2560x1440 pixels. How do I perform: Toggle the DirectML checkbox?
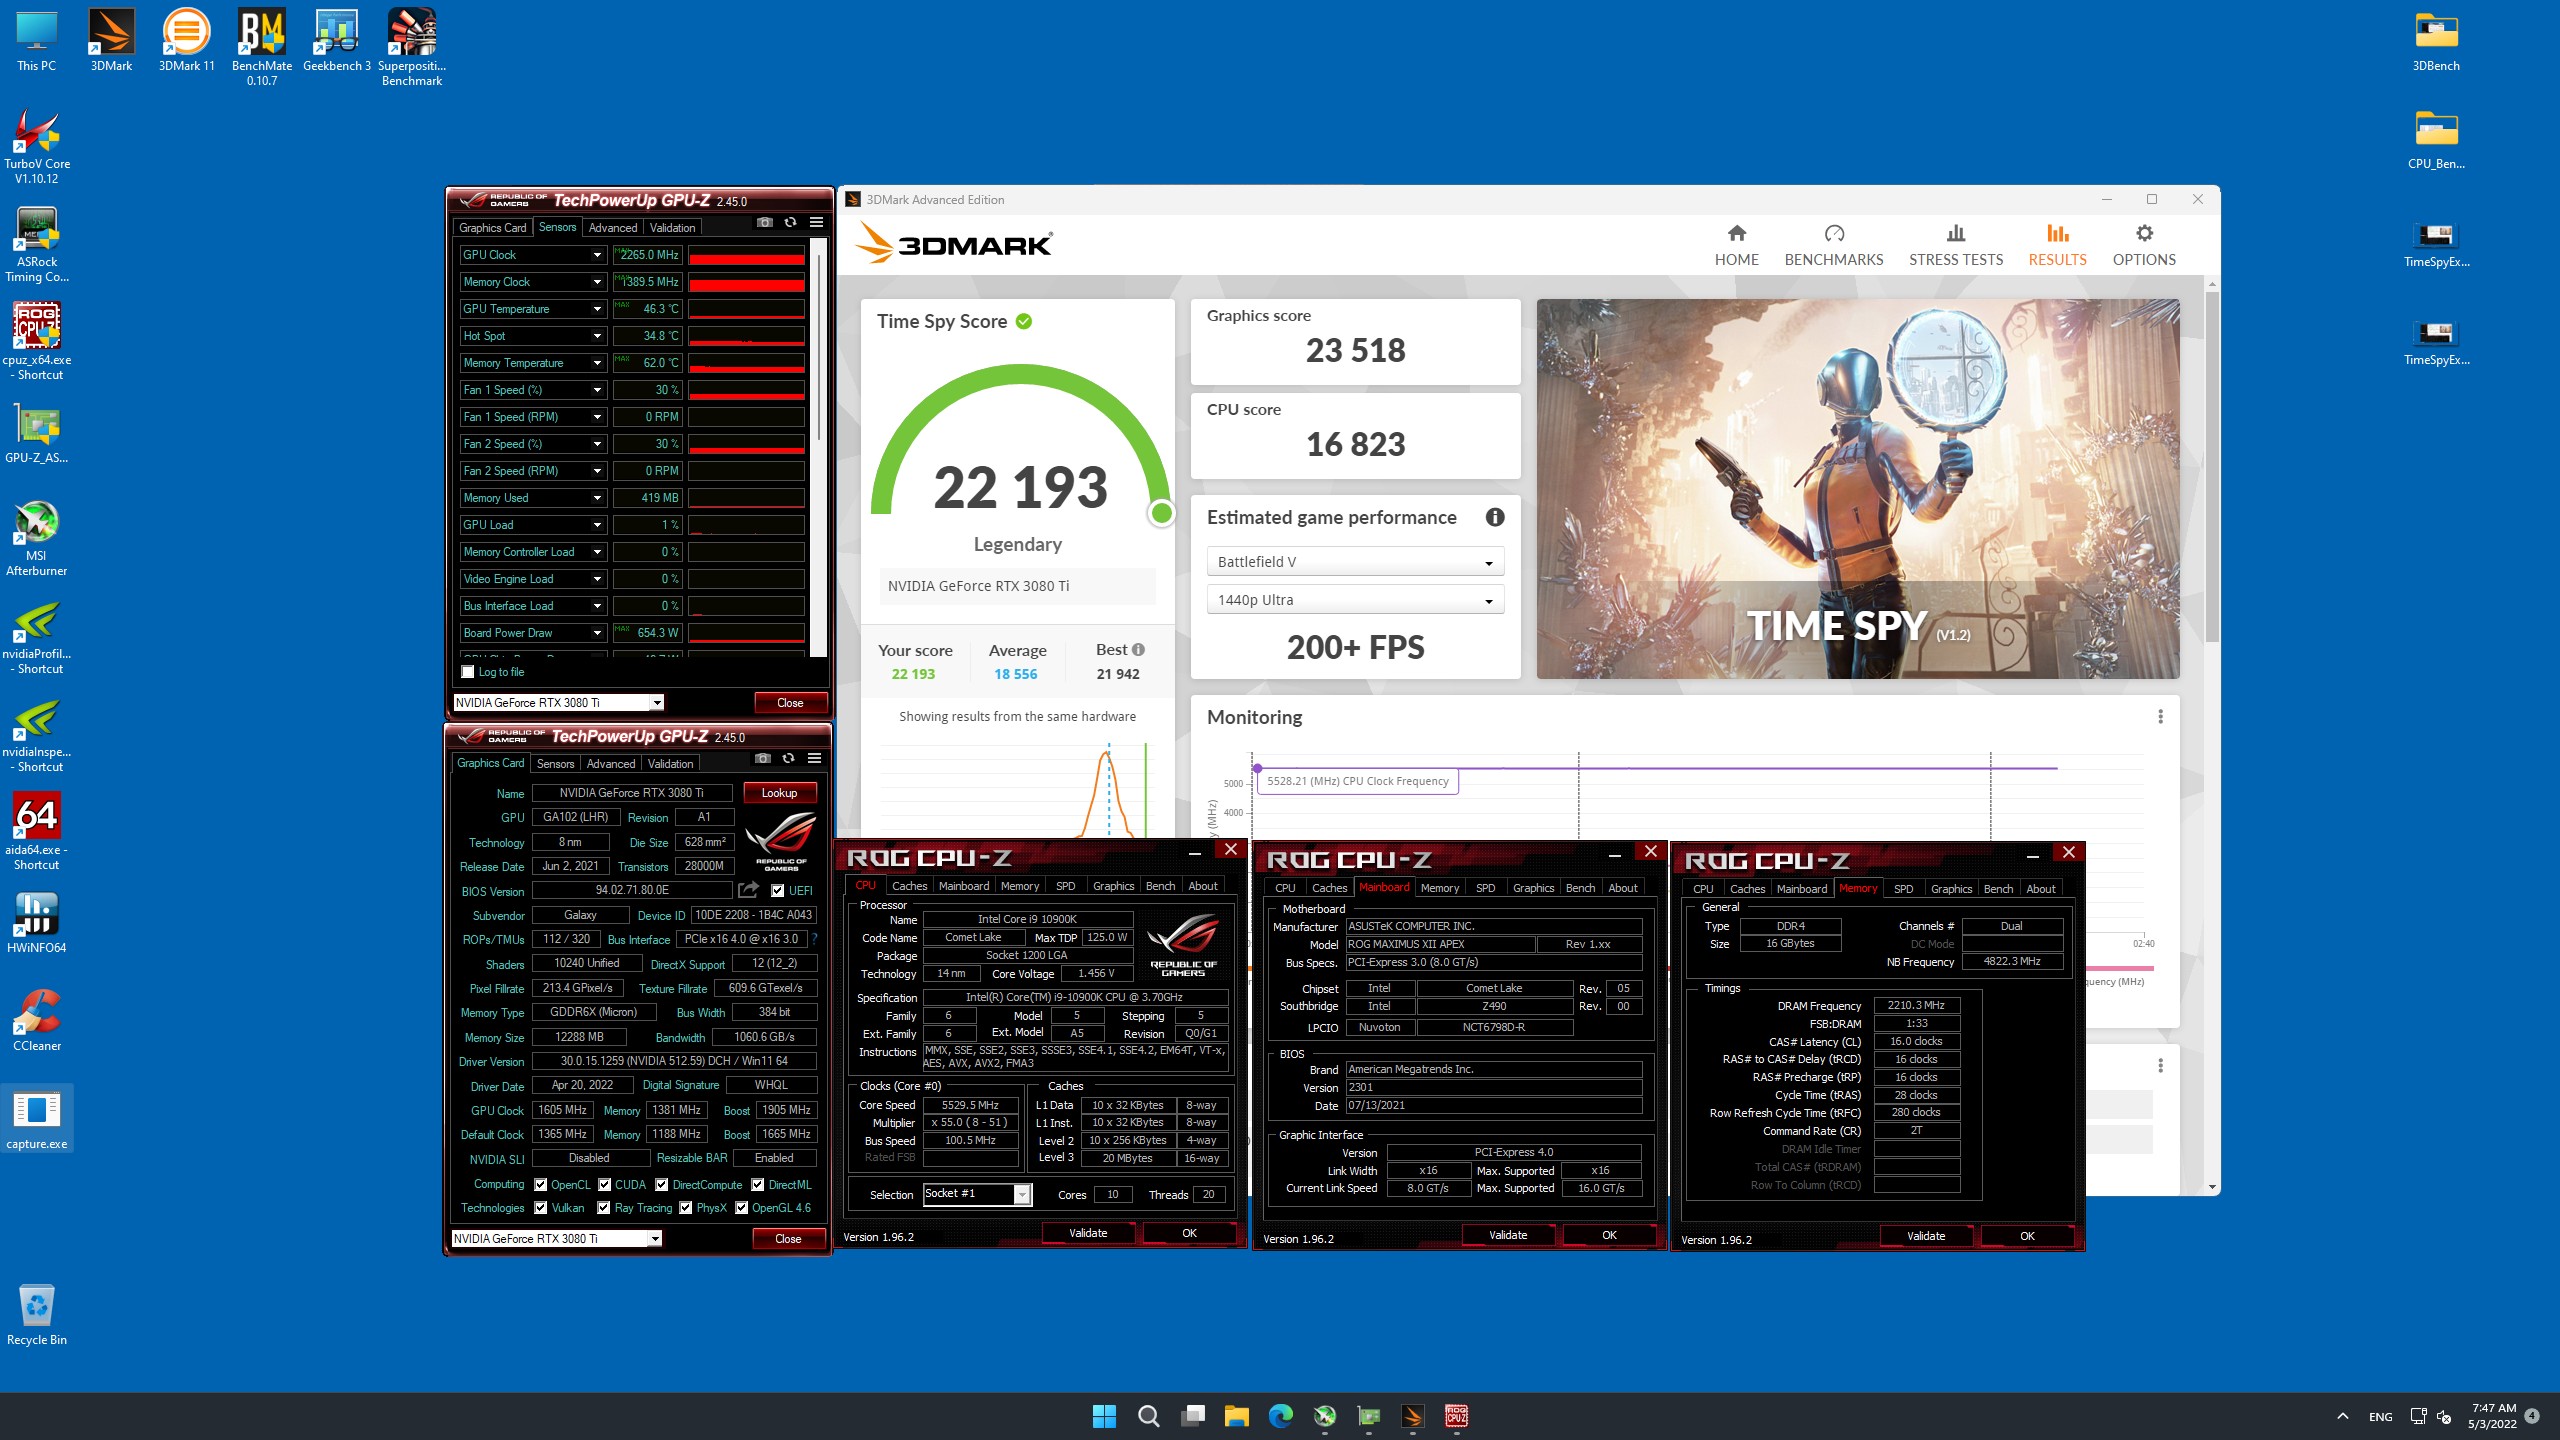pos(758,1185)
